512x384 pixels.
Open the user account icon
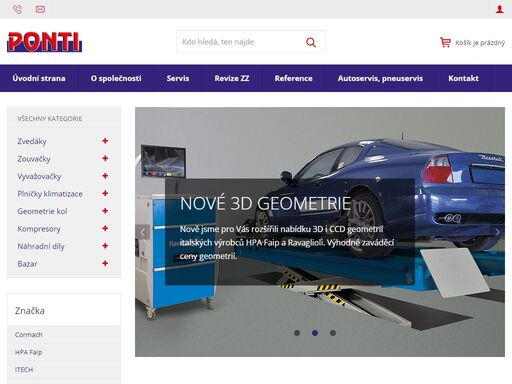(499, 9)
